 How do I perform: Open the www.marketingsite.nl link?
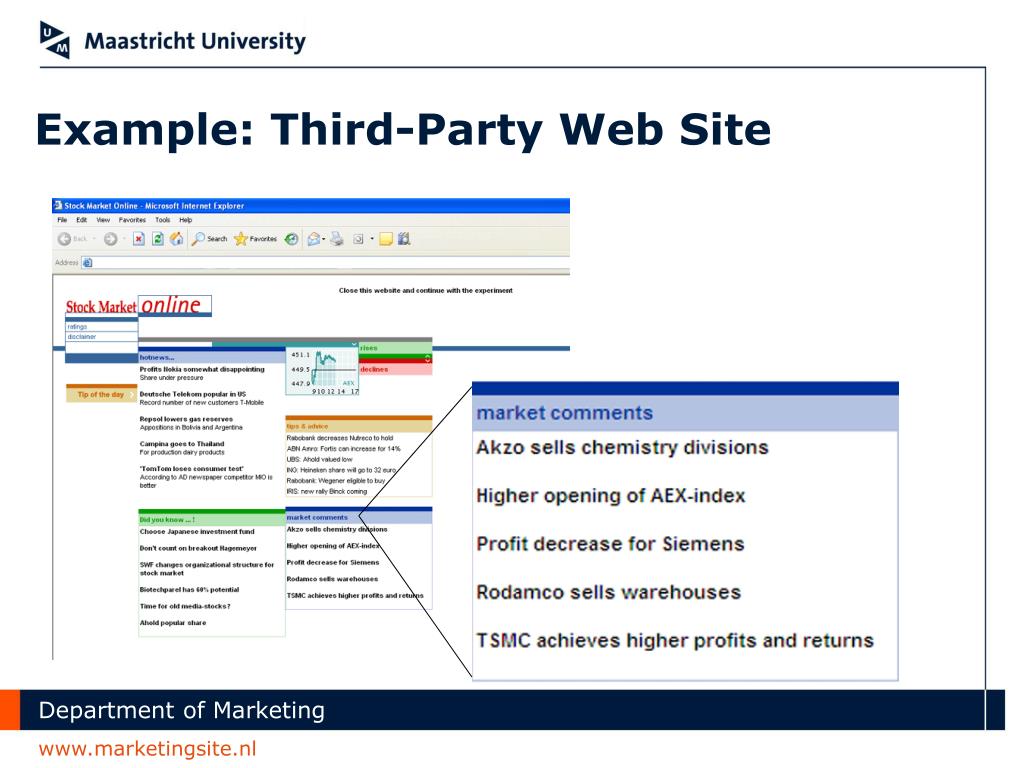(148, 748)
